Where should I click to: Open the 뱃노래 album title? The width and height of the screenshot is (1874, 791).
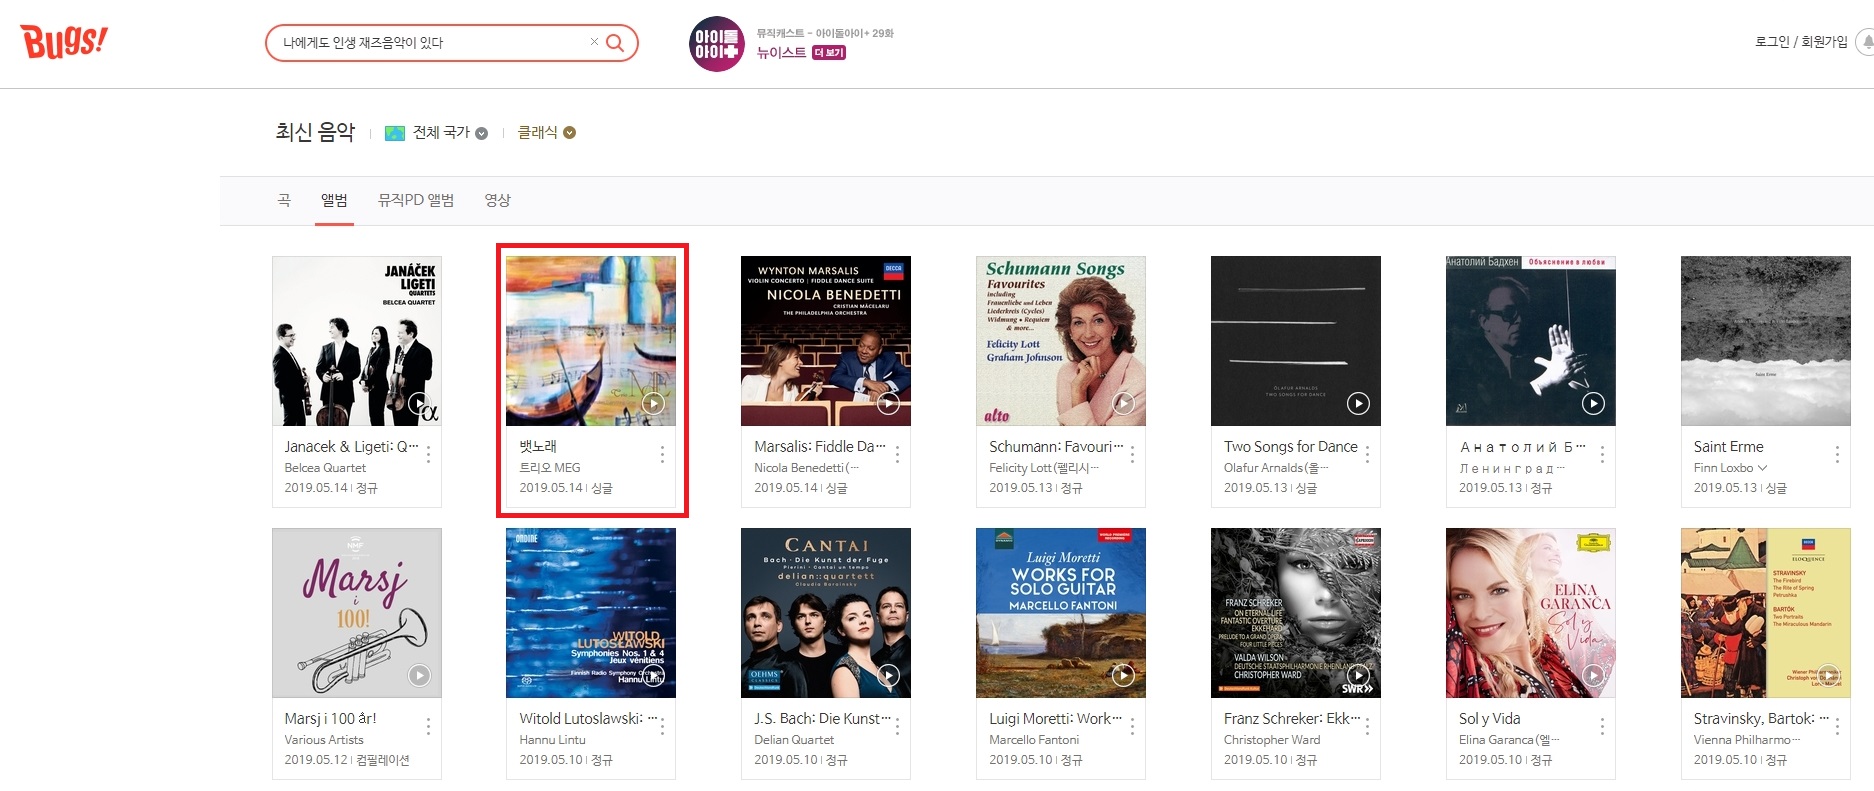[x=538, y=447]
